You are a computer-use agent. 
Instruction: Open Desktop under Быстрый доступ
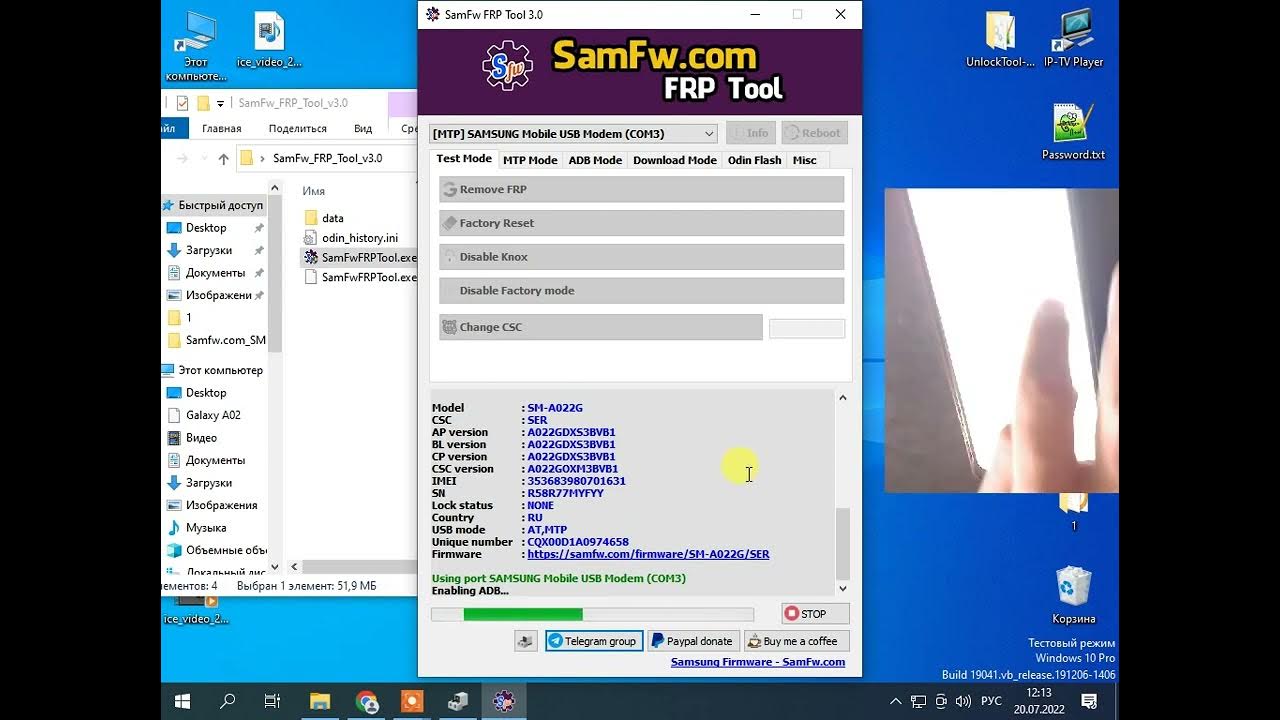[x=206, y=228]
